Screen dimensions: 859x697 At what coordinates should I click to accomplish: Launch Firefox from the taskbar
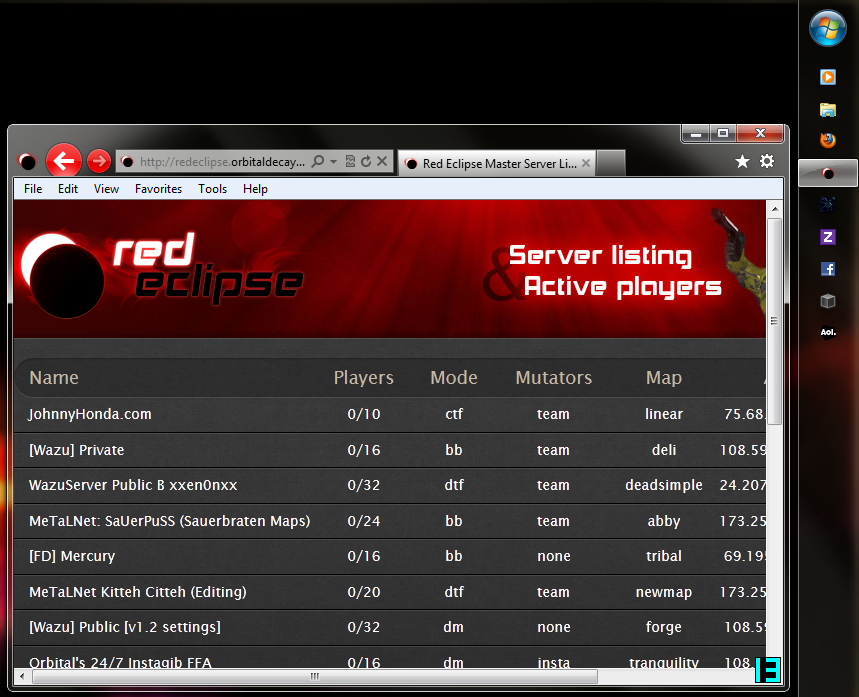coord(828,140)
